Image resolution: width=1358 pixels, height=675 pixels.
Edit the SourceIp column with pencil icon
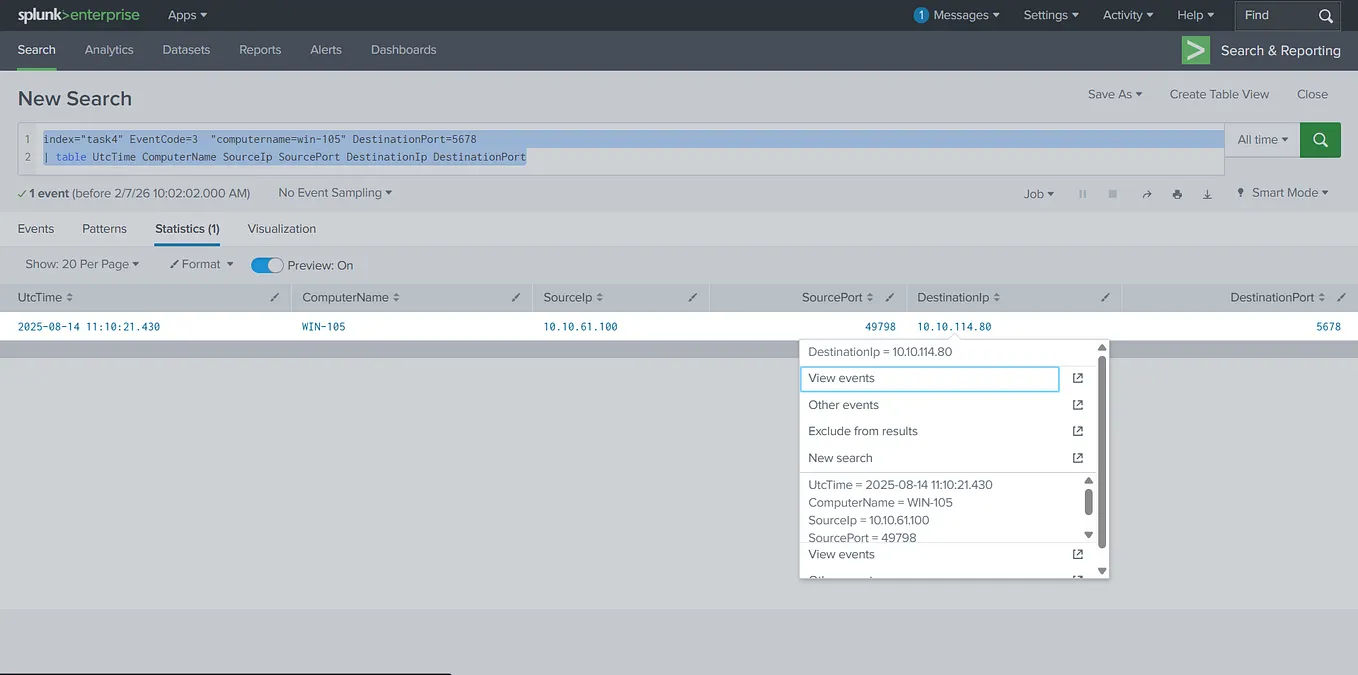(x=693, y=298)
